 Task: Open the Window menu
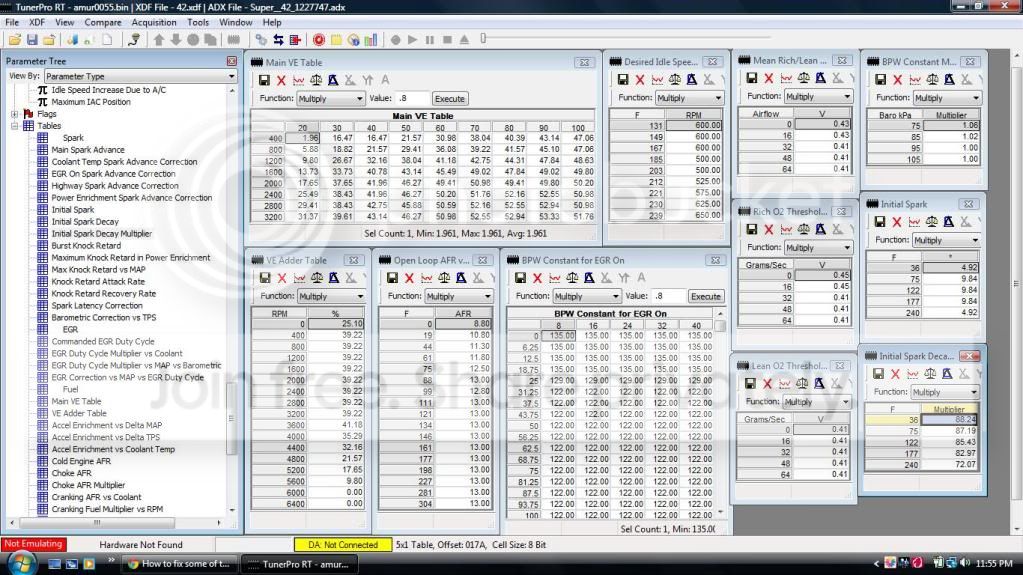(236, 22)
